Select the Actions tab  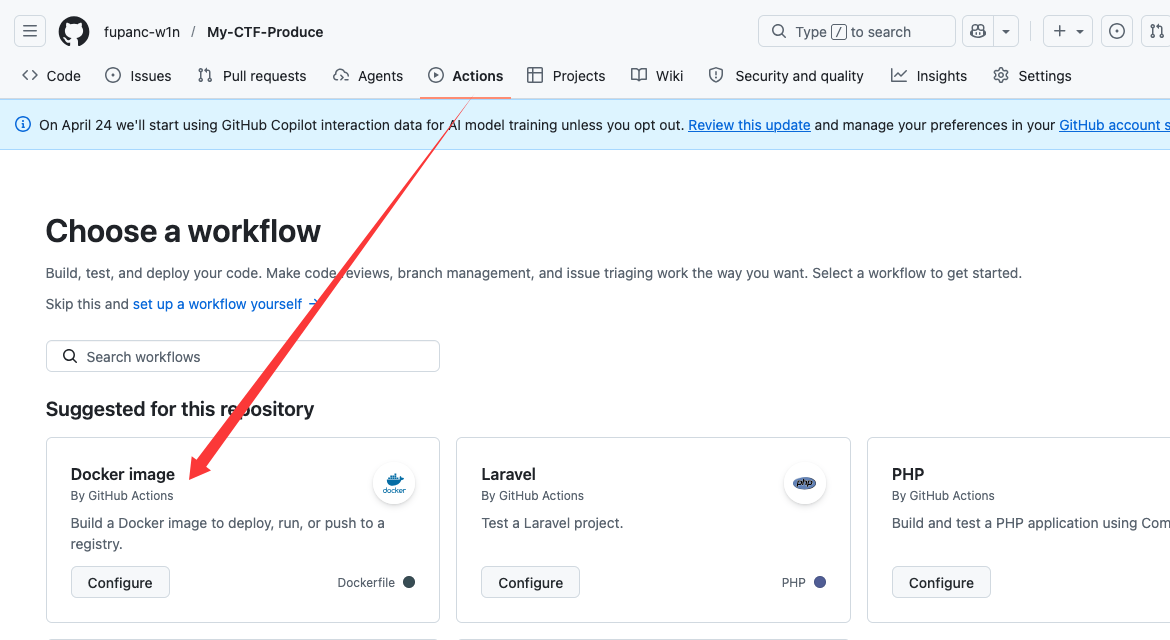click(x=466, y=75)
